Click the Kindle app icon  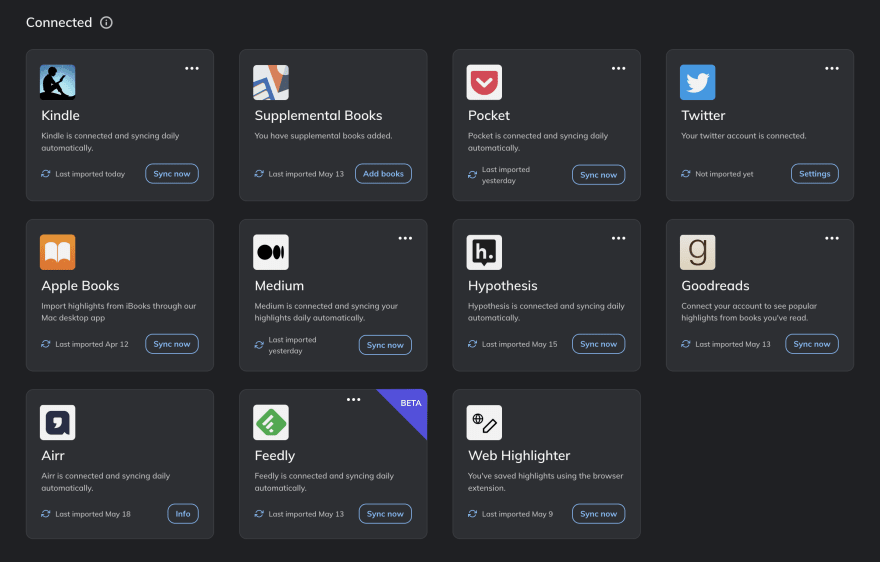click(58, 83)
